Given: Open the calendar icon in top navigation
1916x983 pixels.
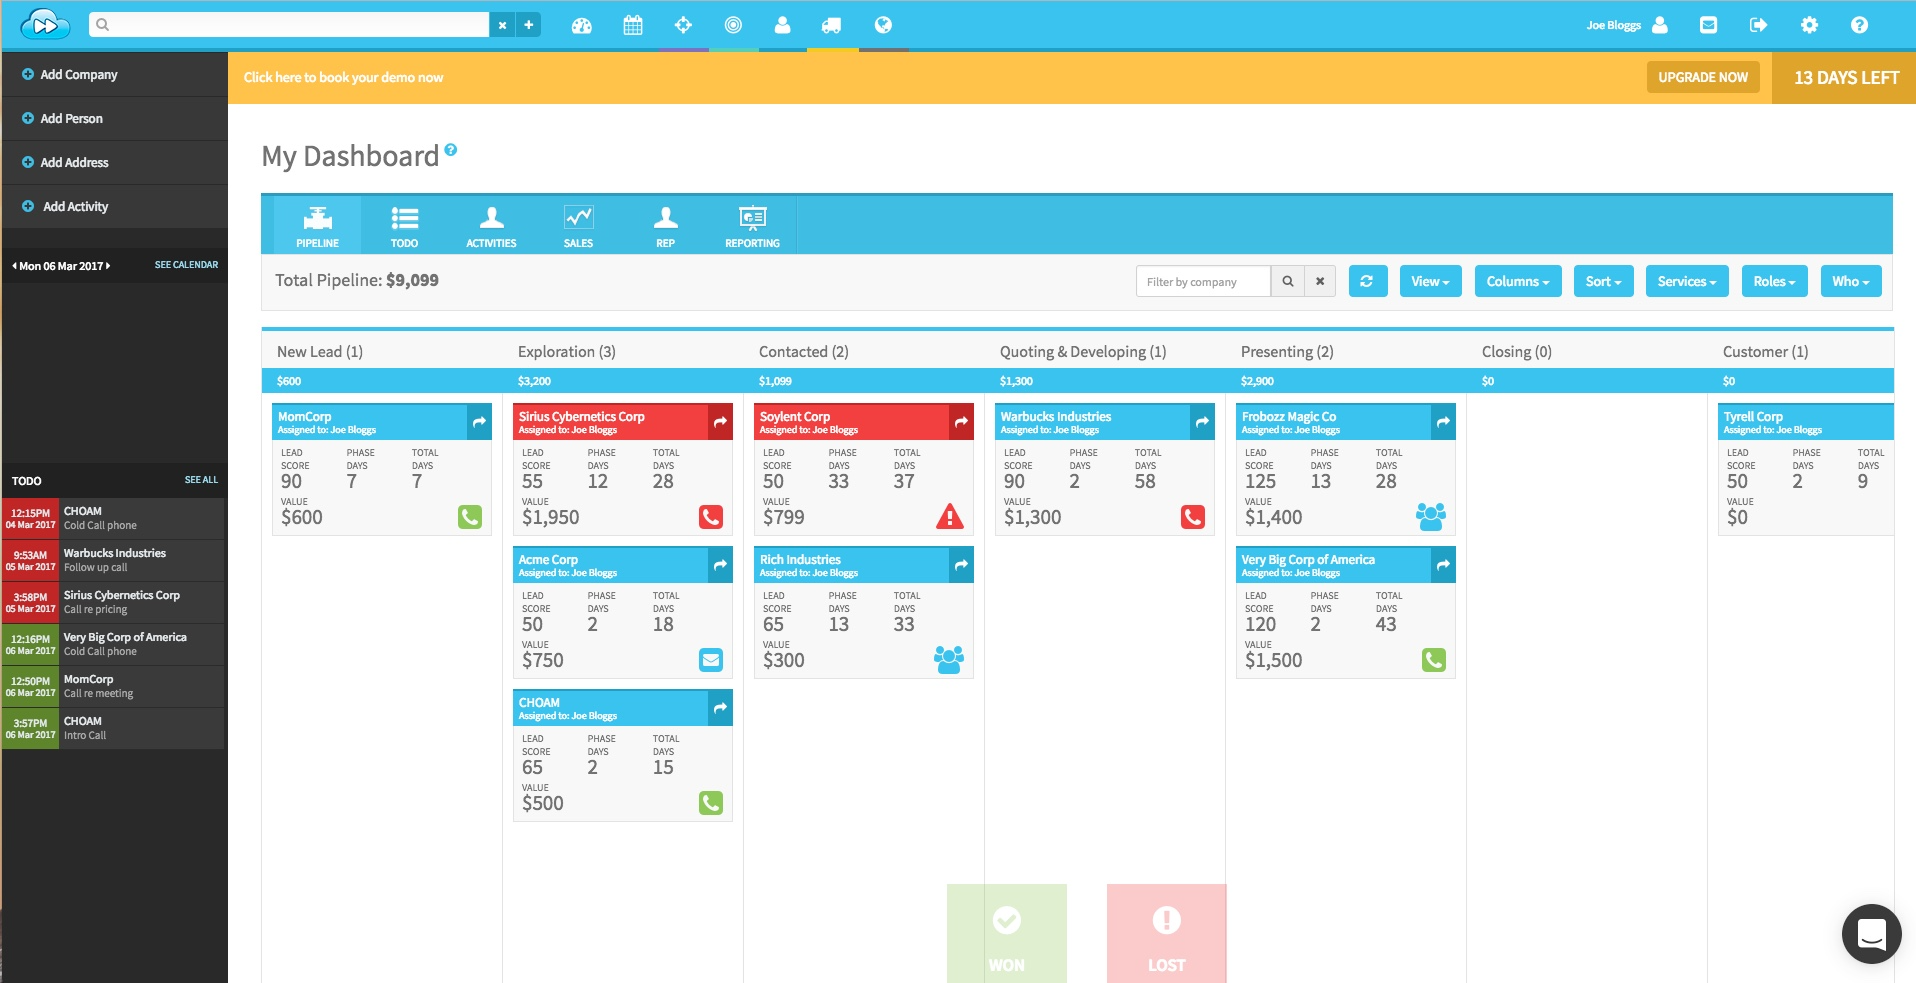Looking at the screenshot, I should pyautogui.click(x=633, y=24).
